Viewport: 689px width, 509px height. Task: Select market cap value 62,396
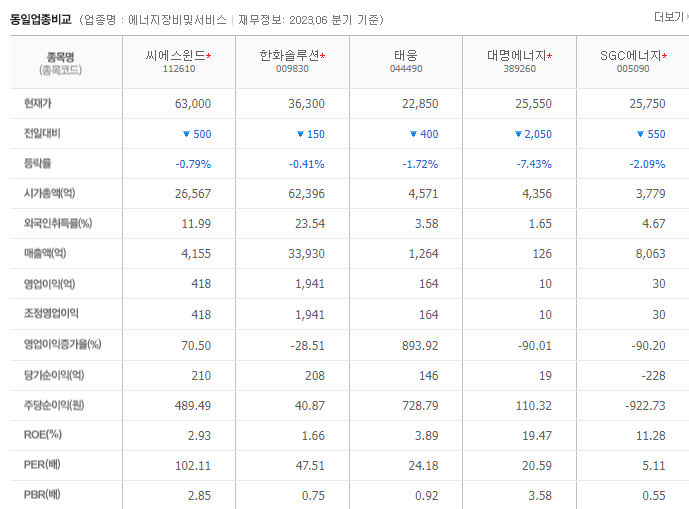point(306,194)
